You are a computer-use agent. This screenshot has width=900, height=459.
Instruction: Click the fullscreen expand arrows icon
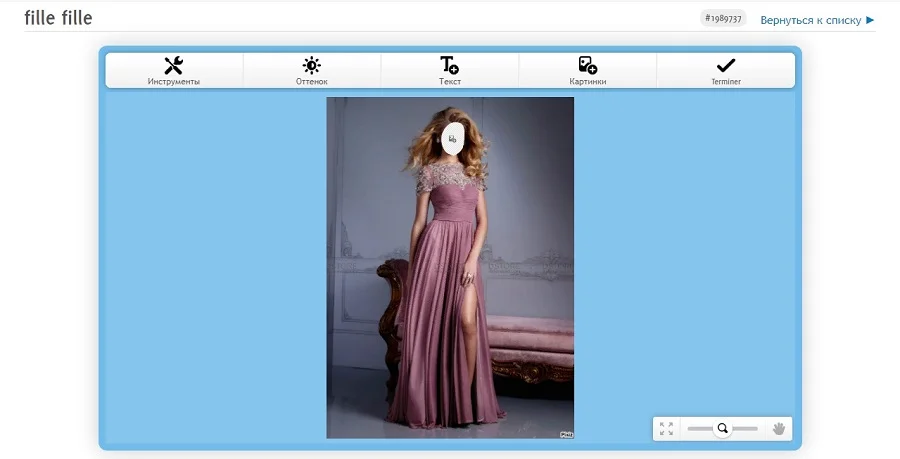[x=666, y=429]
